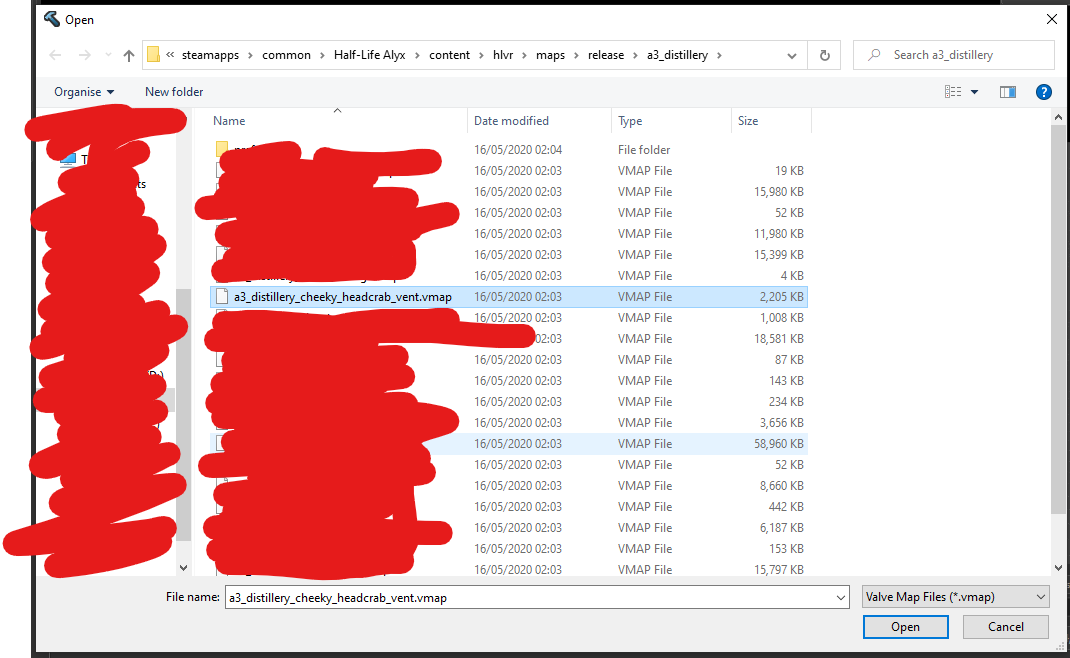Sort files by Name column
1070x658 pixels.
coord(229,121)
